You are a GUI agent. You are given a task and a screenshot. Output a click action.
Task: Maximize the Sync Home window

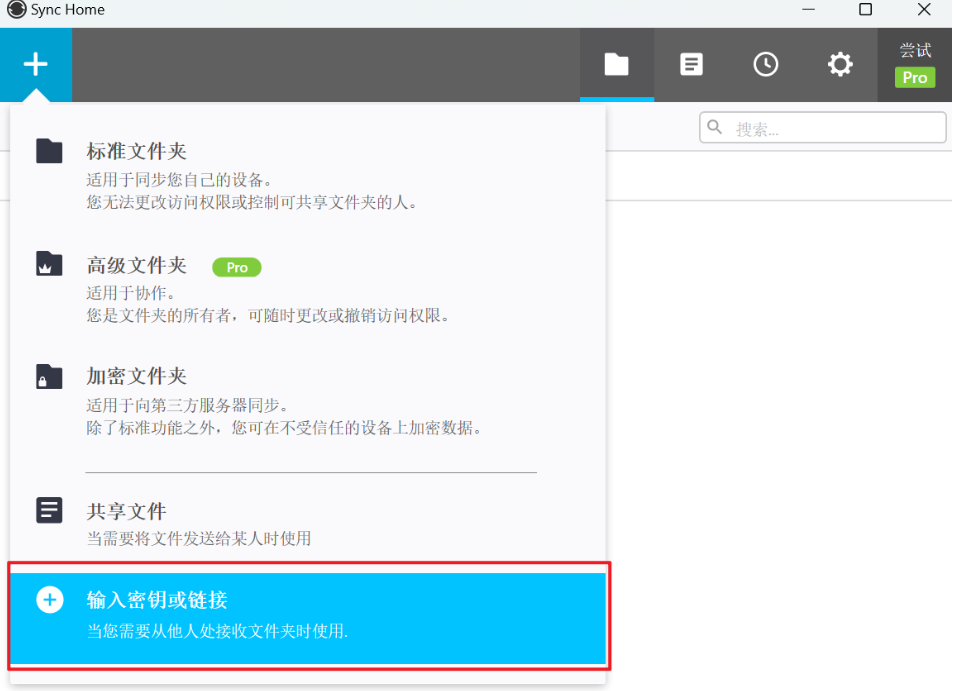coord(865,10)
